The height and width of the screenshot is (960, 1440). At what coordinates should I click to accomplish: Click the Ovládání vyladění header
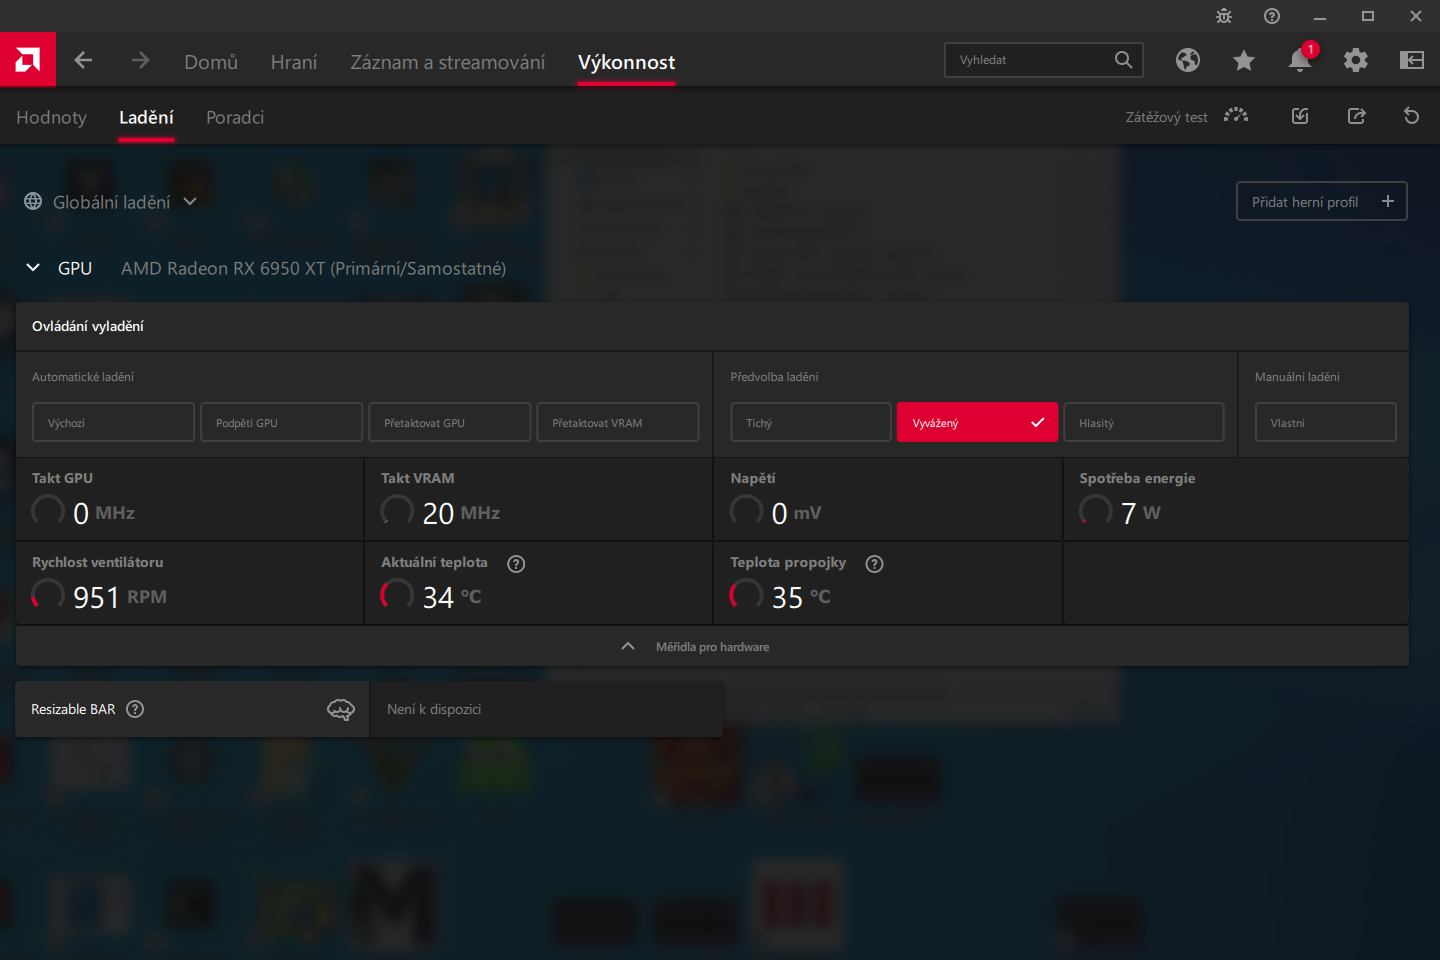pos(88,326)
